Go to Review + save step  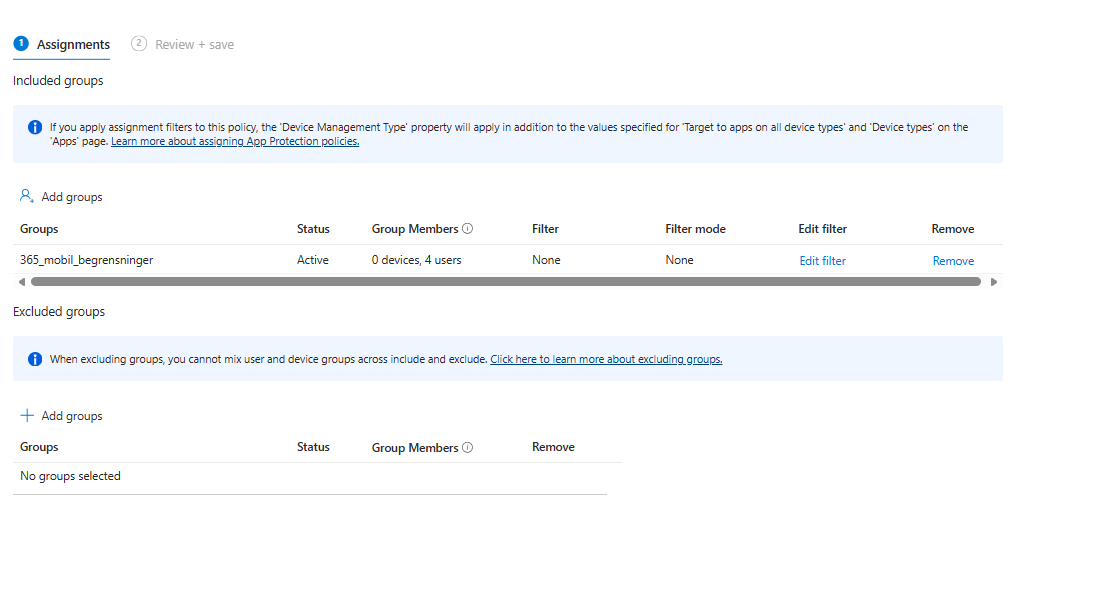tap(183, 44)
